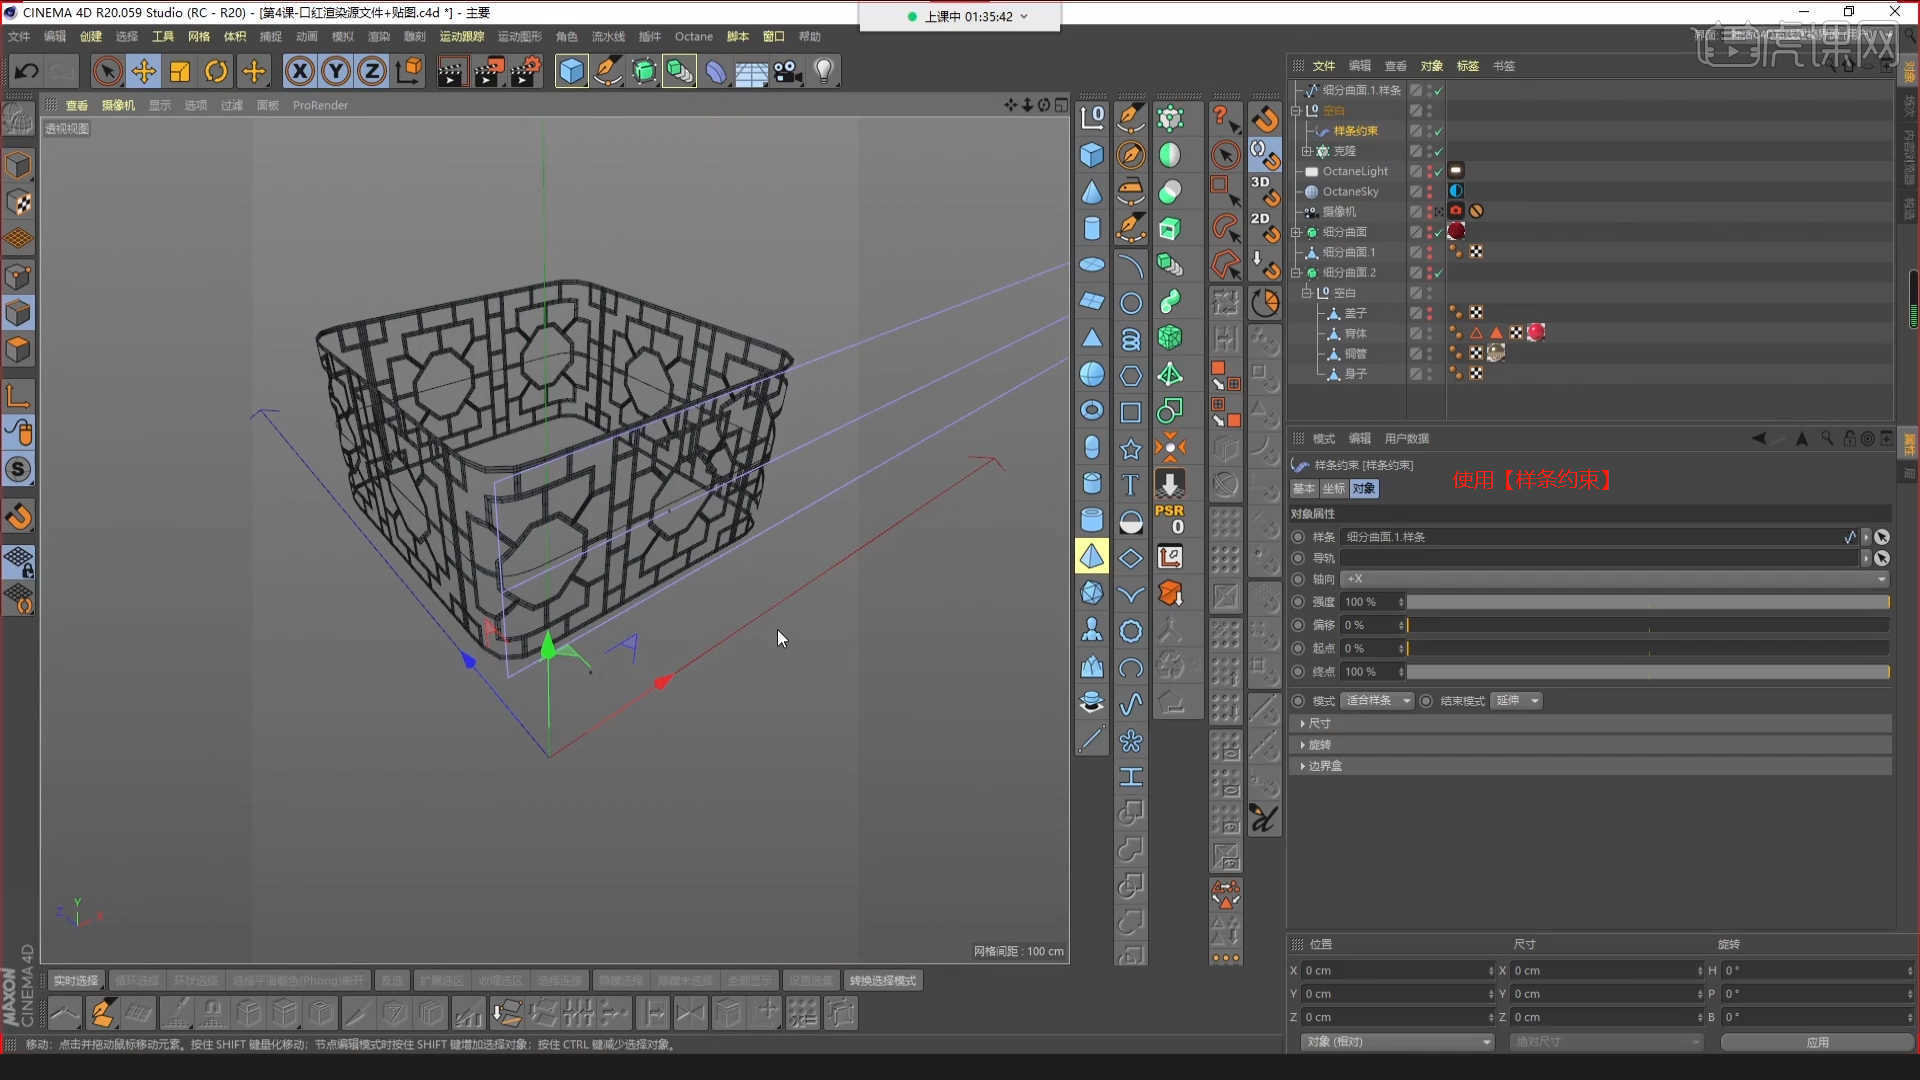Open the 对象 (相对) coordinate dropdown
Viewport: 1920px width, 1080px height.
1398,1042
